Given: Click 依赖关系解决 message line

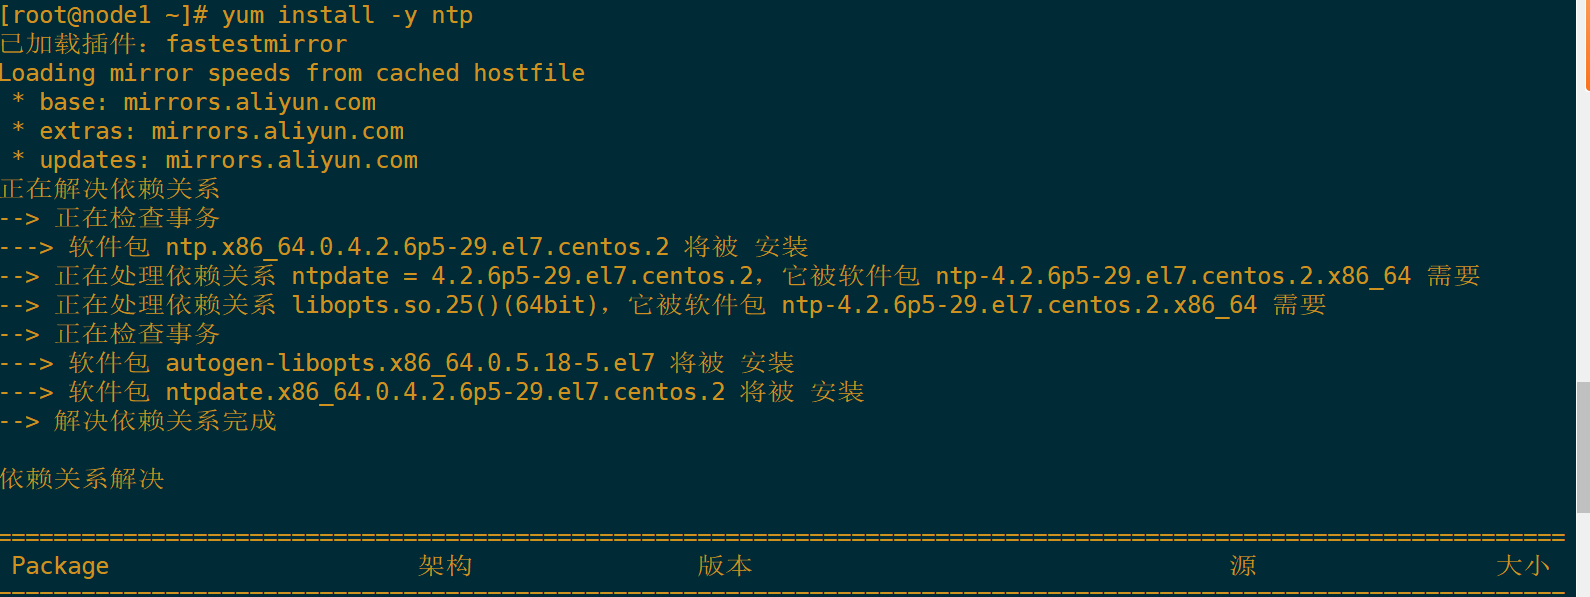Looking at the screenshot, I should click(82, 479).
